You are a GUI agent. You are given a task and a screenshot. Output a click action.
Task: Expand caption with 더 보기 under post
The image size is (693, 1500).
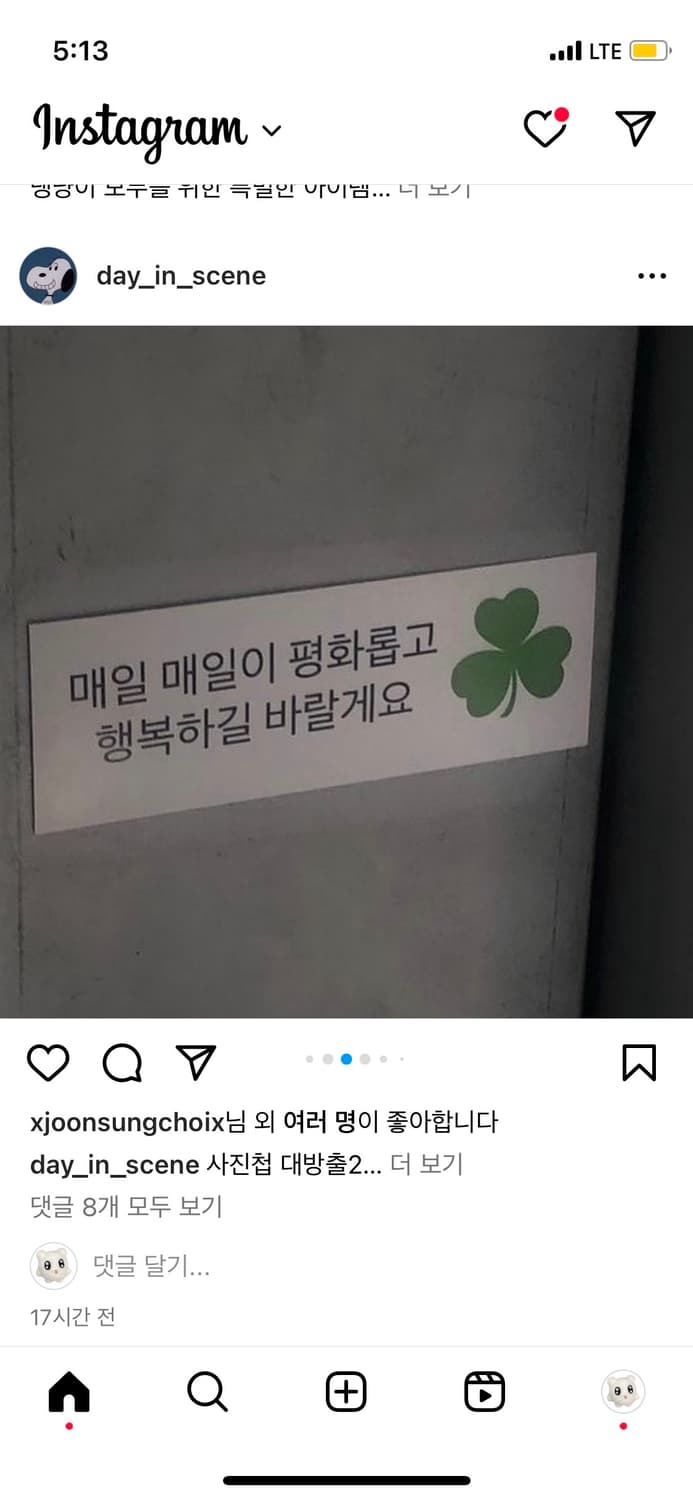(x=426, y=1165)
